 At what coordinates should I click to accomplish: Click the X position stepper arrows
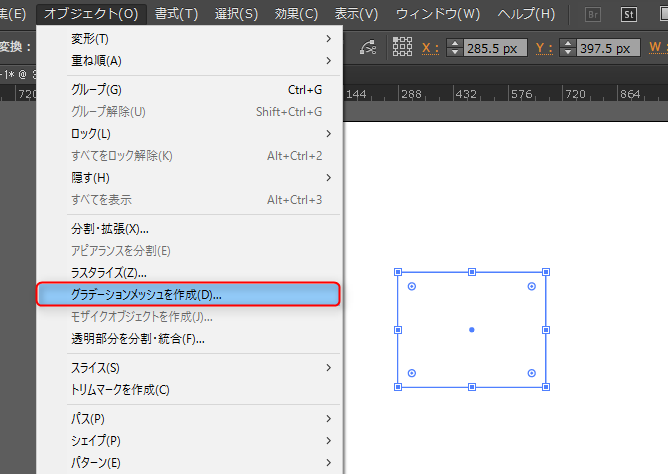[x=455, y=48]
